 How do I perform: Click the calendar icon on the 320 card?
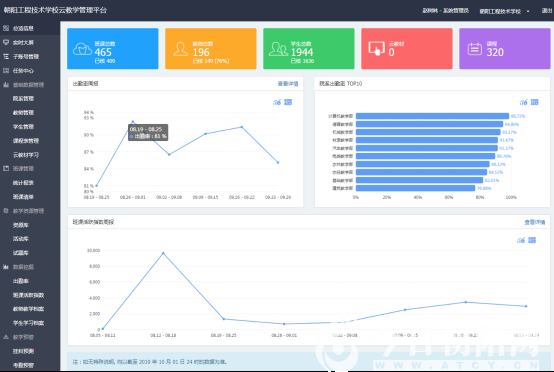pos(475,49)
